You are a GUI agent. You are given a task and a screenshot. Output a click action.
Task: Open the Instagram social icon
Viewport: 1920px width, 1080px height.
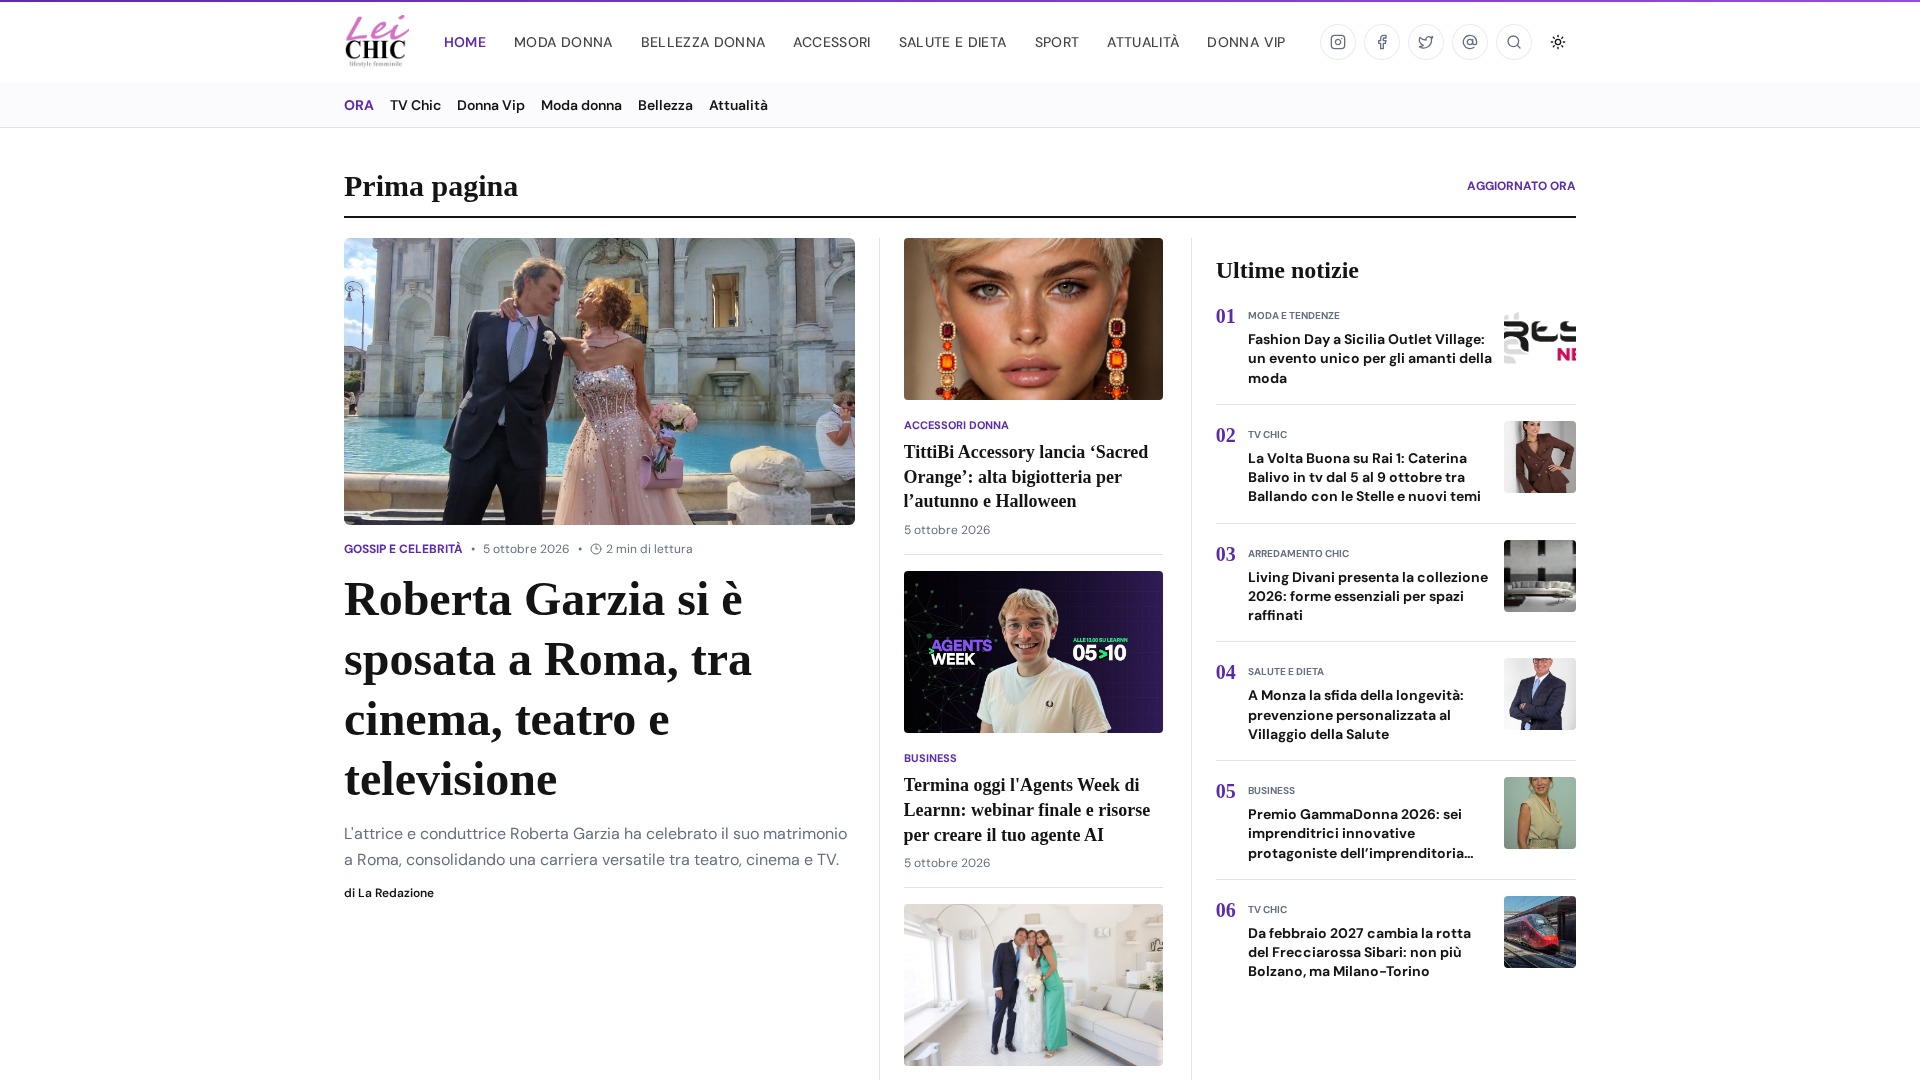tap(1338, 42)
